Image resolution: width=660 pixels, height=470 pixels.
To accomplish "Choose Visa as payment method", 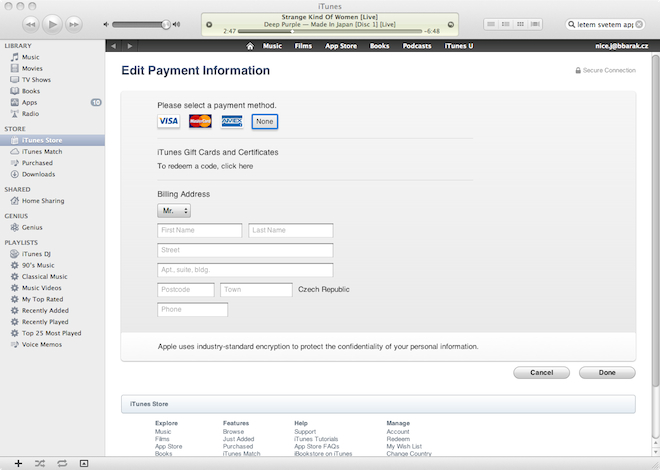I will click(x=168, y=121).
